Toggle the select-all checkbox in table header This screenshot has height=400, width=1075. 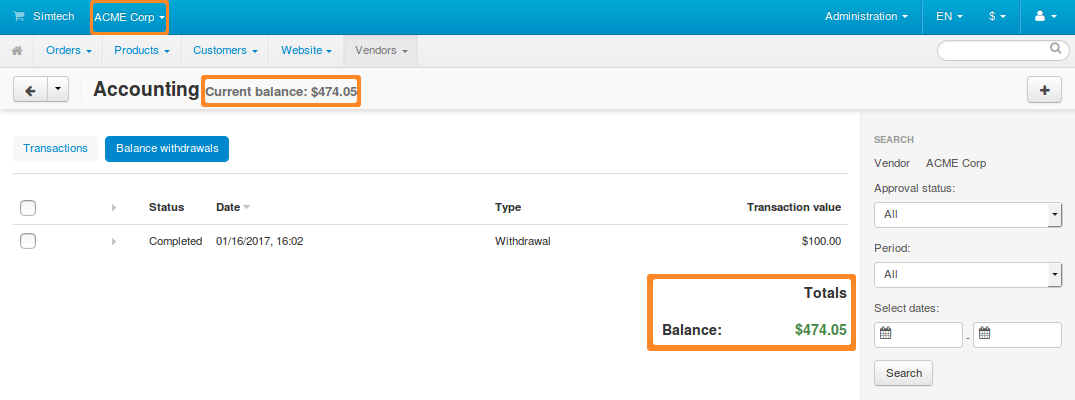point(28,207)
